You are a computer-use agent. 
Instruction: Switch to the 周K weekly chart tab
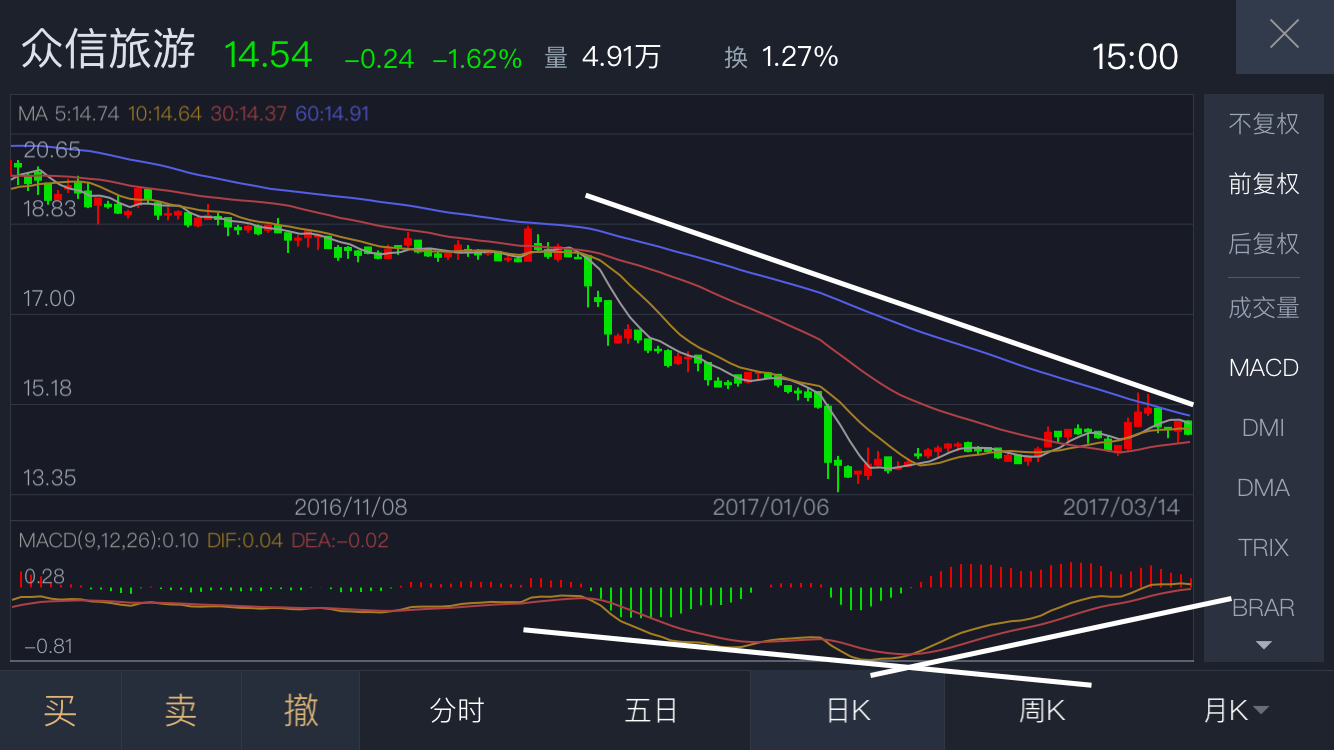[x=1042, y=711]
